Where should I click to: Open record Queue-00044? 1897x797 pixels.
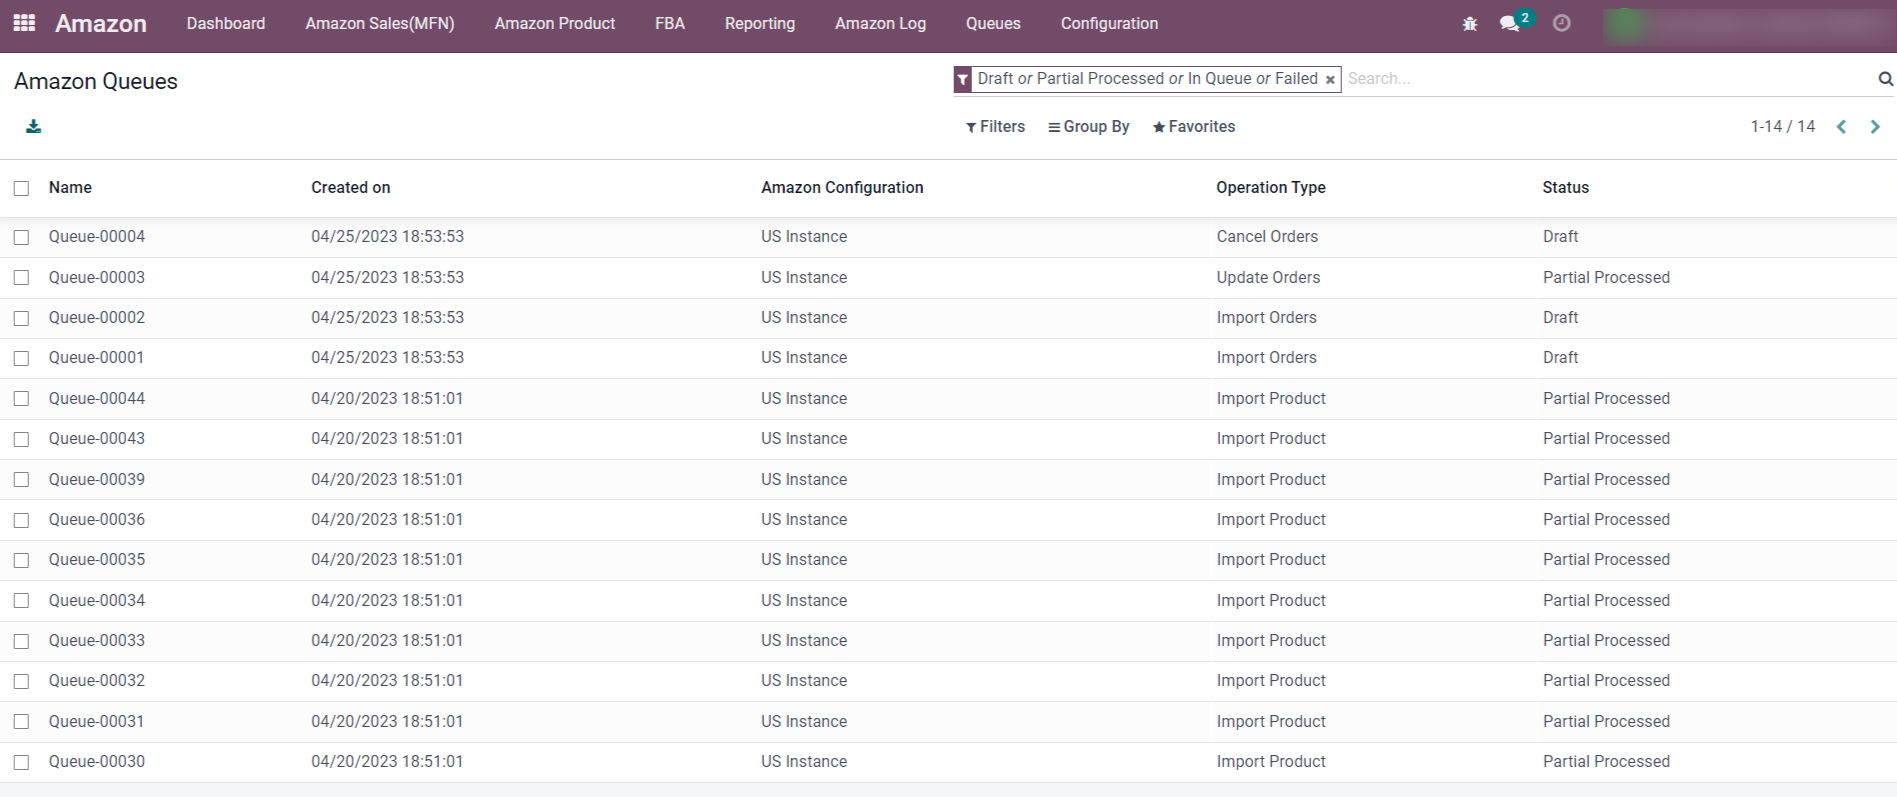(x=97, y=399)
